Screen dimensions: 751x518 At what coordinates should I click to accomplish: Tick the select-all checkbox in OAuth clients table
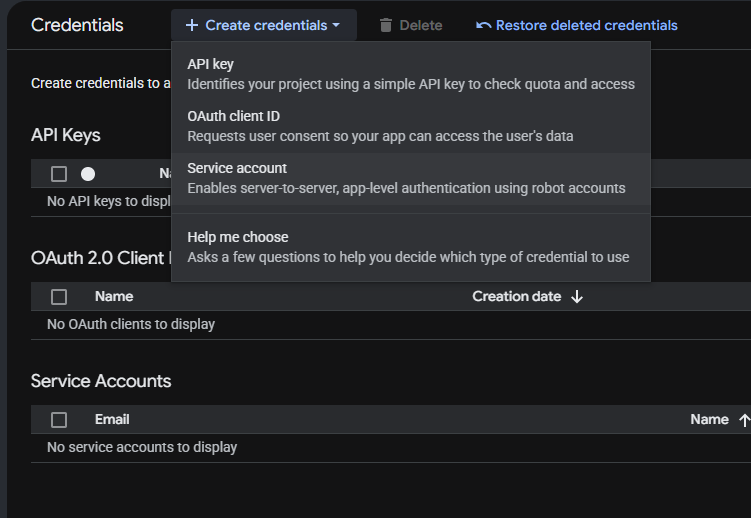tap(59, 297)
